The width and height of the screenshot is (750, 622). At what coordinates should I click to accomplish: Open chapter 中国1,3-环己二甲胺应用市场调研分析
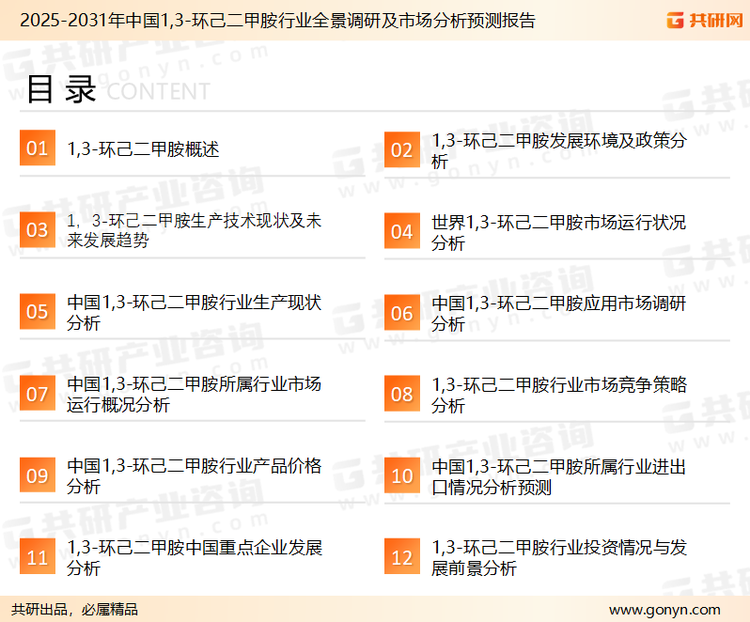(x=559, y=313)
